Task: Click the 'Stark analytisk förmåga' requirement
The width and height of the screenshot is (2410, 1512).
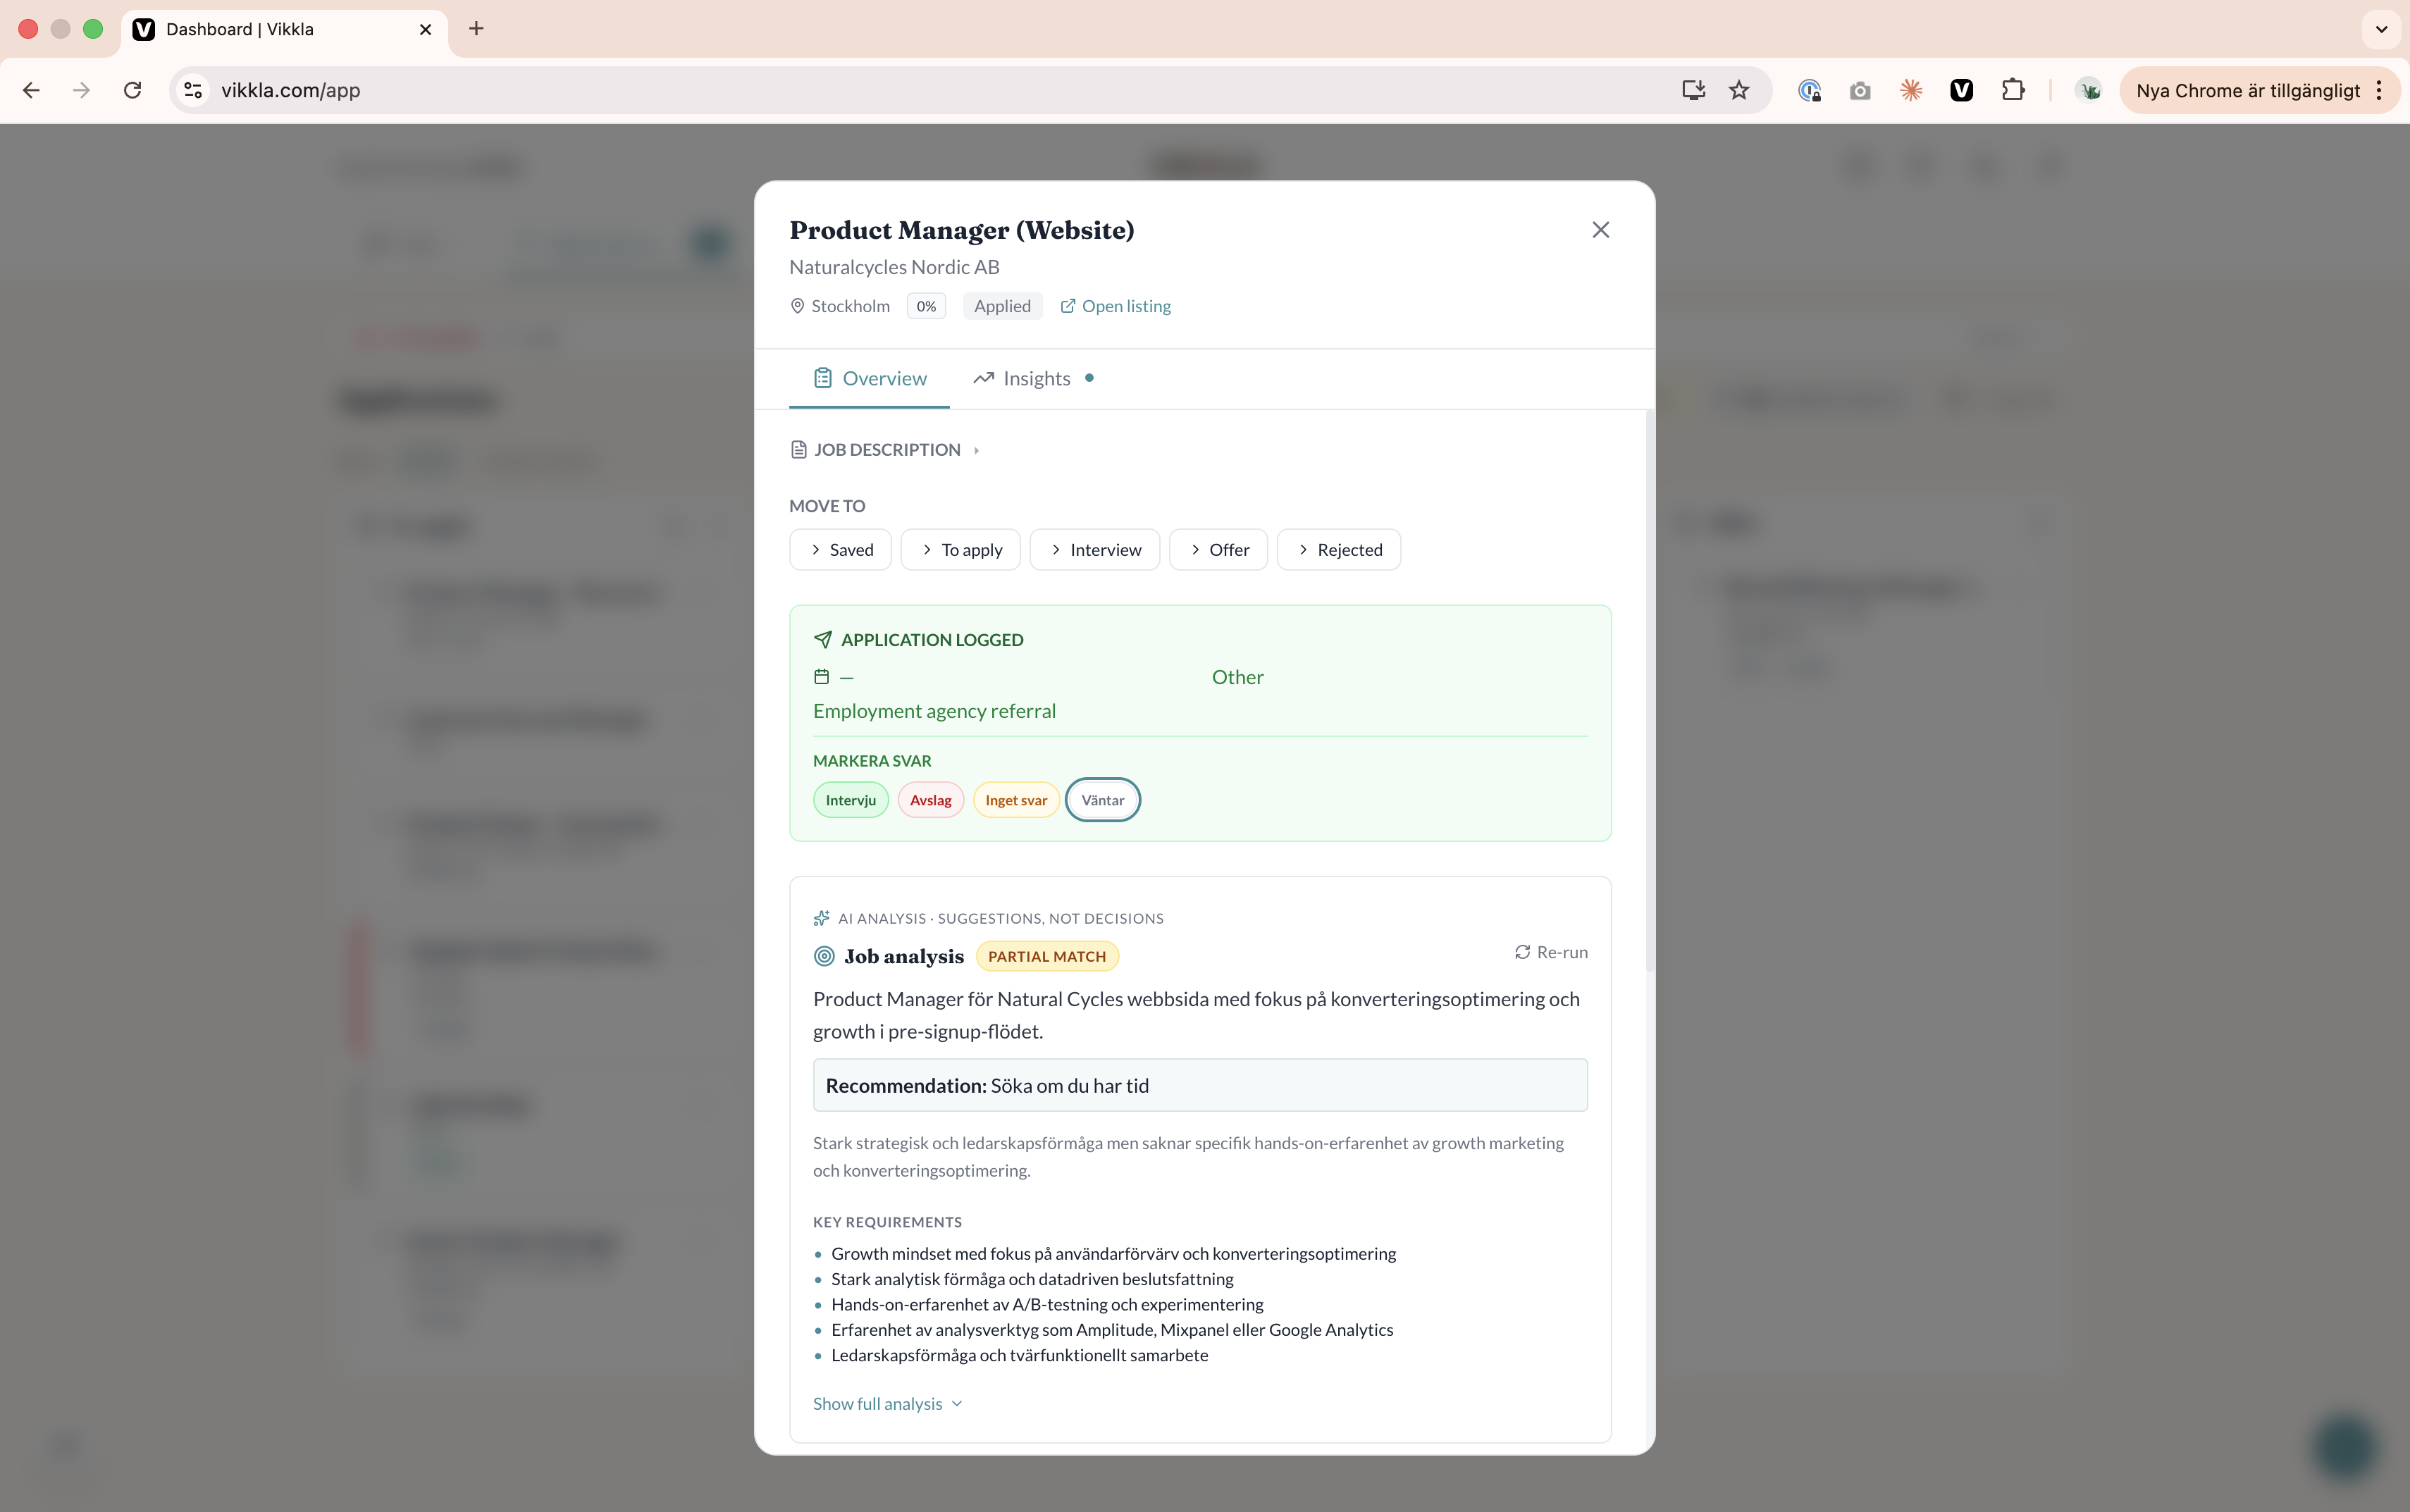Action: tap(1032, 1279)
